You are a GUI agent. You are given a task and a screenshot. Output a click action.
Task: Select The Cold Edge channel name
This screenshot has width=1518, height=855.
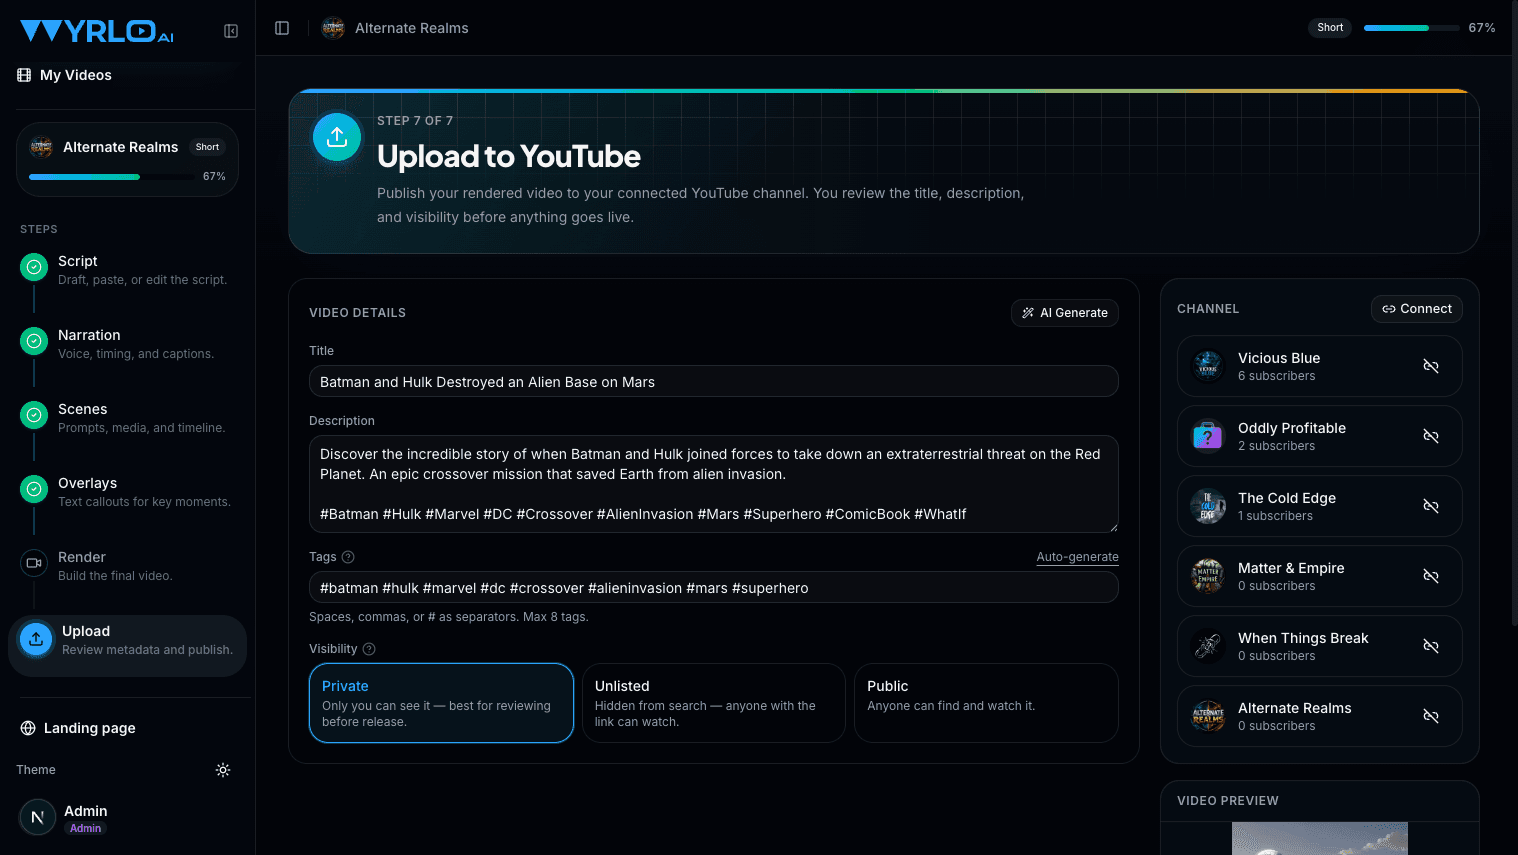pos(1287,498)
